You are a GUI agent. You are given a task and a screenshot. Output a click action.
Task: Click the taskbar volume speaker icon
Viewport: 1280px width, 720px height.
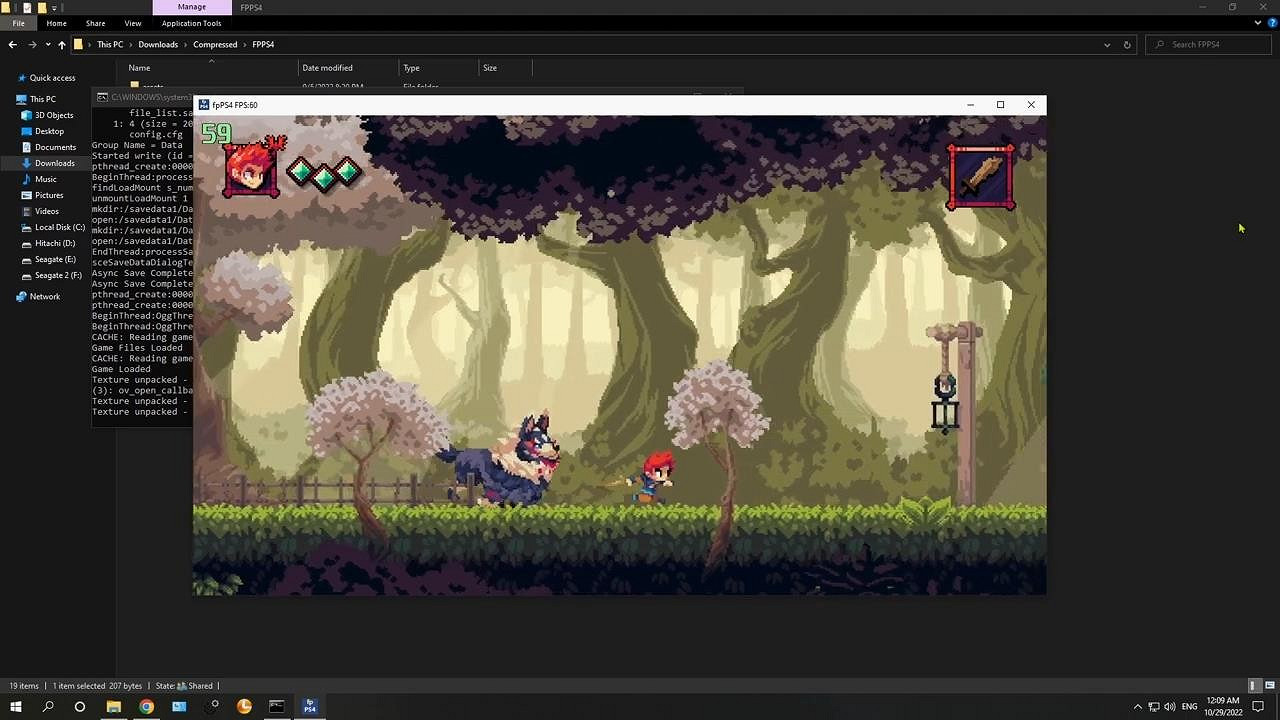tap(1169, 707)
